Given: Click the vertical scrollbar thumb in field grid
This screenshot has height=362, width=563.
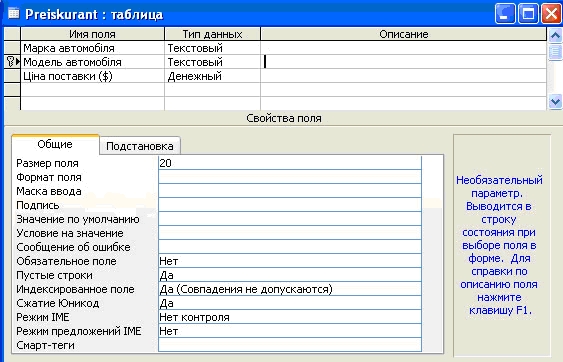Looking at the screenshot, I should point(555,52).
